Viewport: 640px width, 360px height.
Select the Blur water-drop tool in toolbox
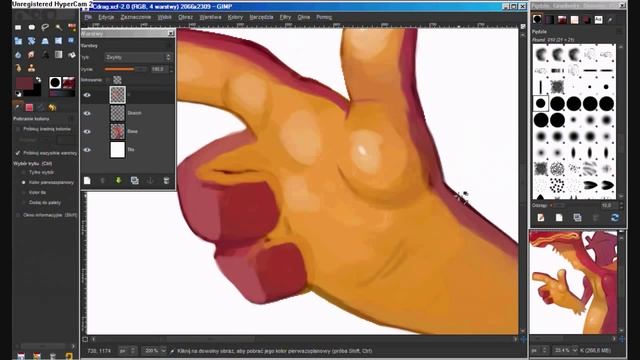tap(18, 55)
